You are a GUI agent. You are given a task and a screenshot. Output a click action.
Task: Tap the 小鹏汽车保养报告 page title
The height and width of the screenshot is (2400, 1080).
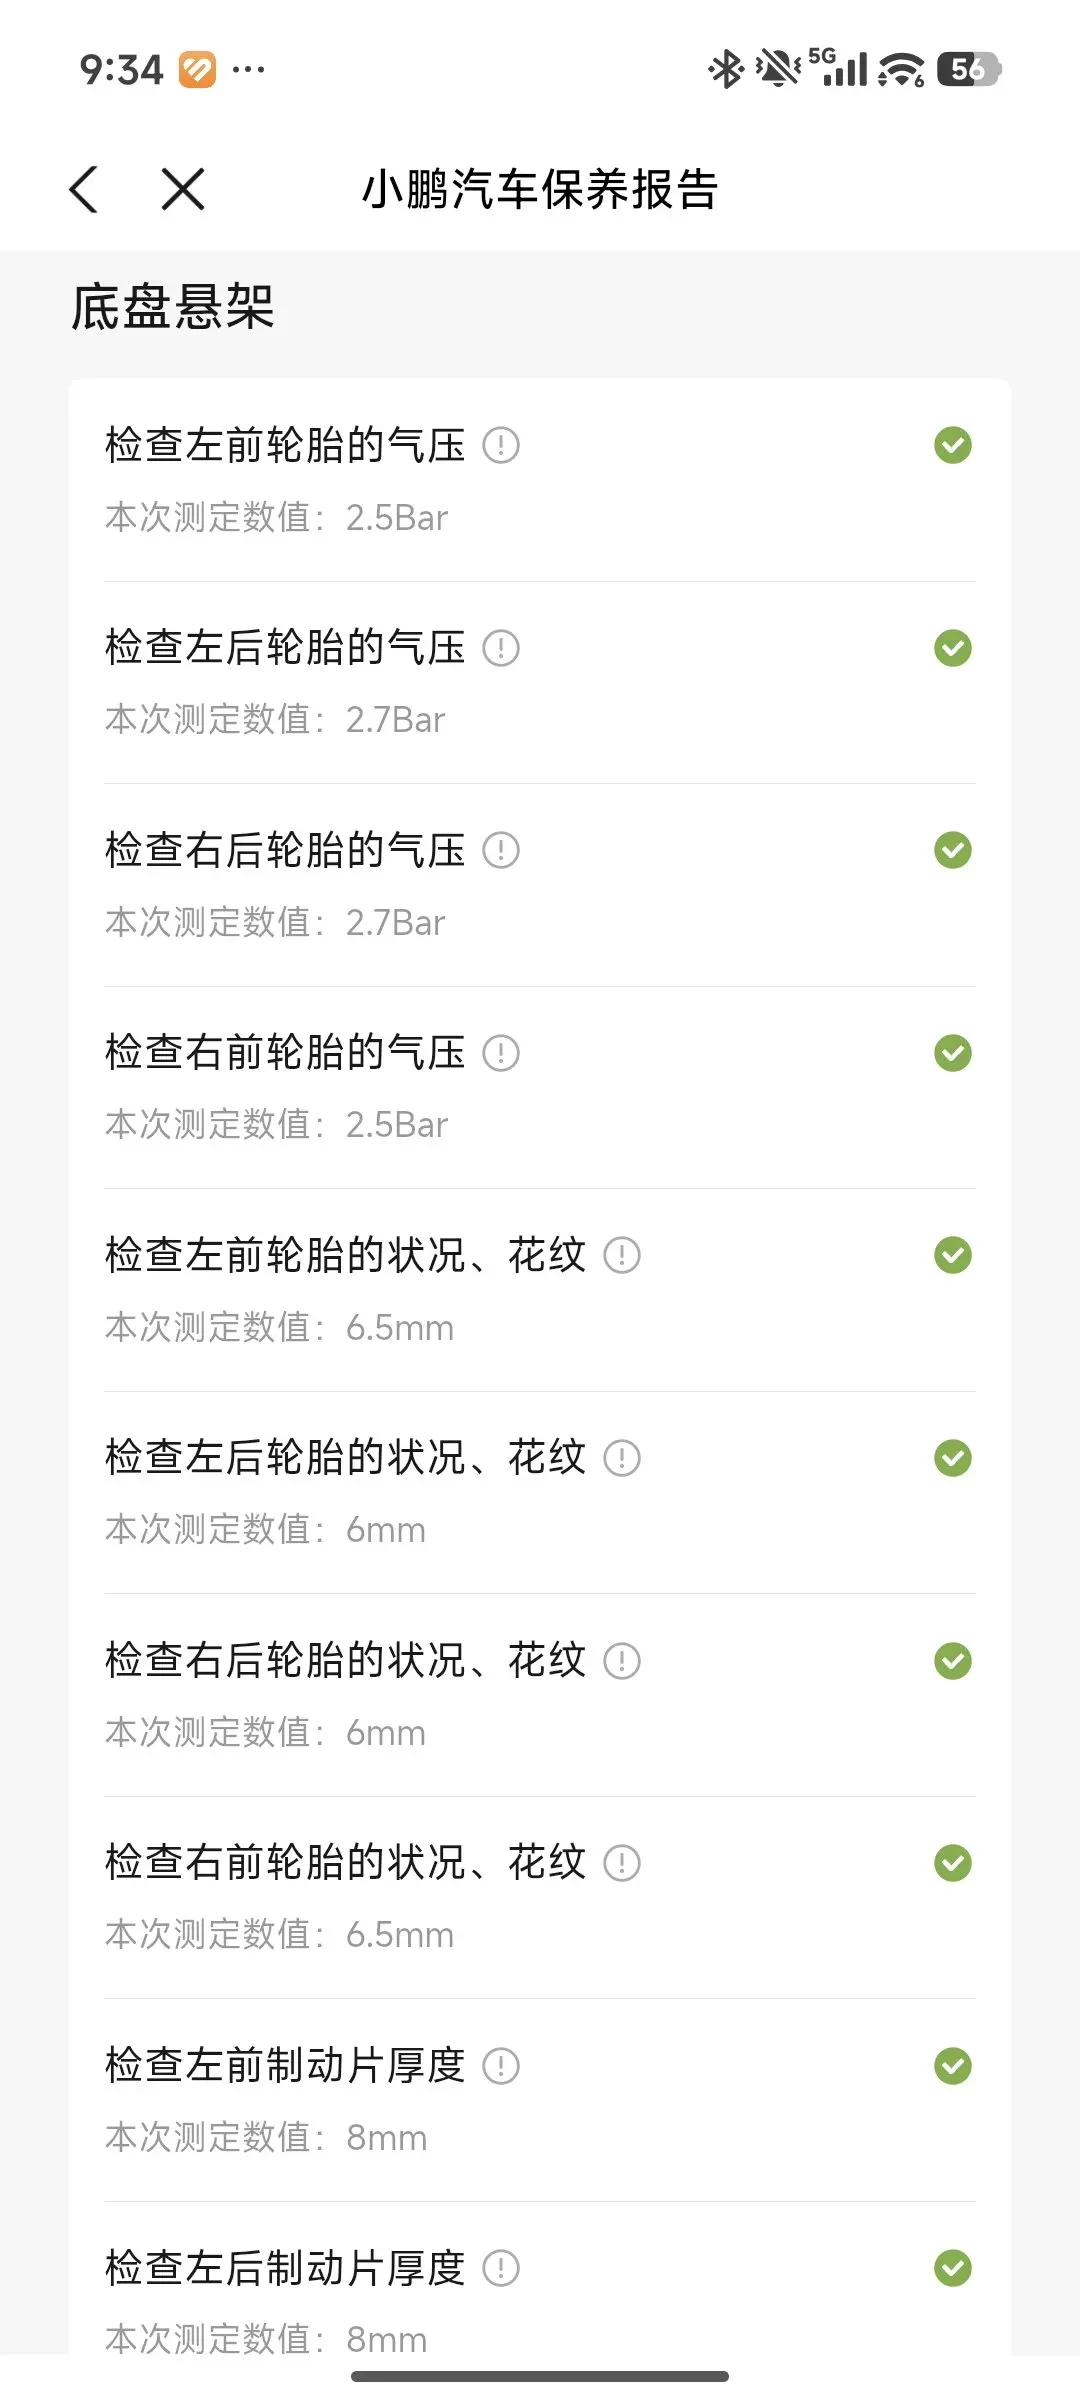[x=540, y=189]
